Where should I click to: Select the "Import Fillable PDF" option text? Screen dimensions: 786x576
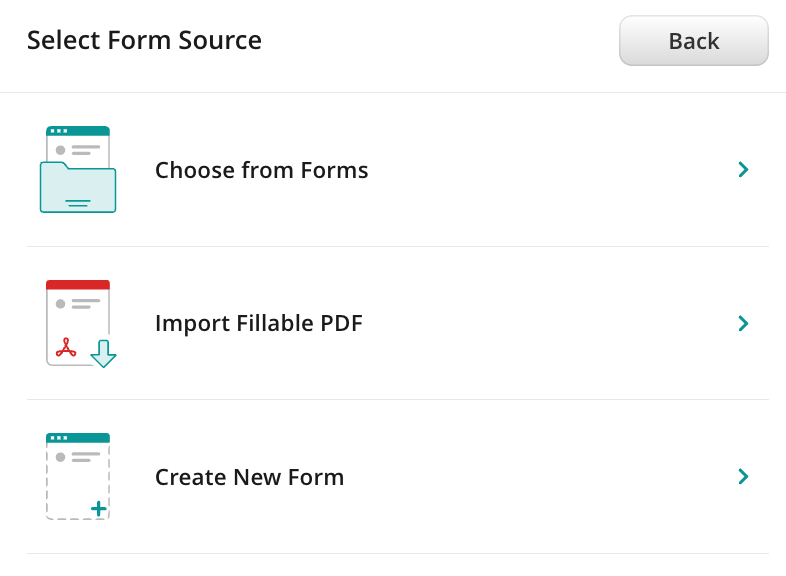[258, 323]
